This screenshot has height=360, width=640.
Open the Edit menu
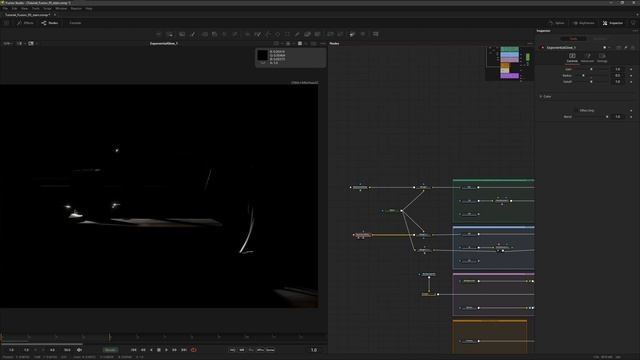point(15,8)
